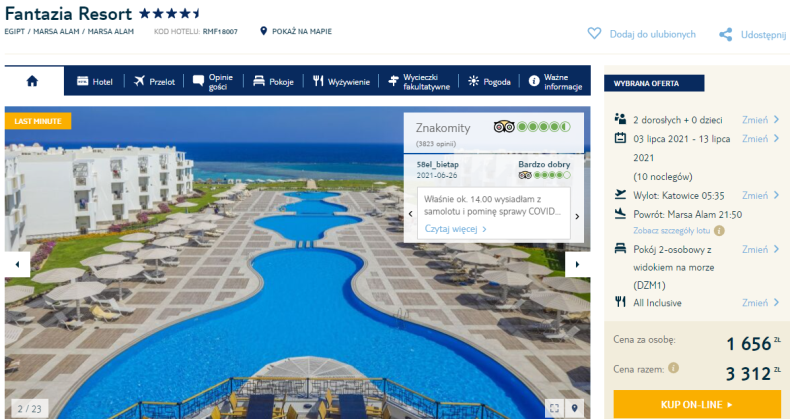Click the chevron next to room Zmień

pos(776,249)
